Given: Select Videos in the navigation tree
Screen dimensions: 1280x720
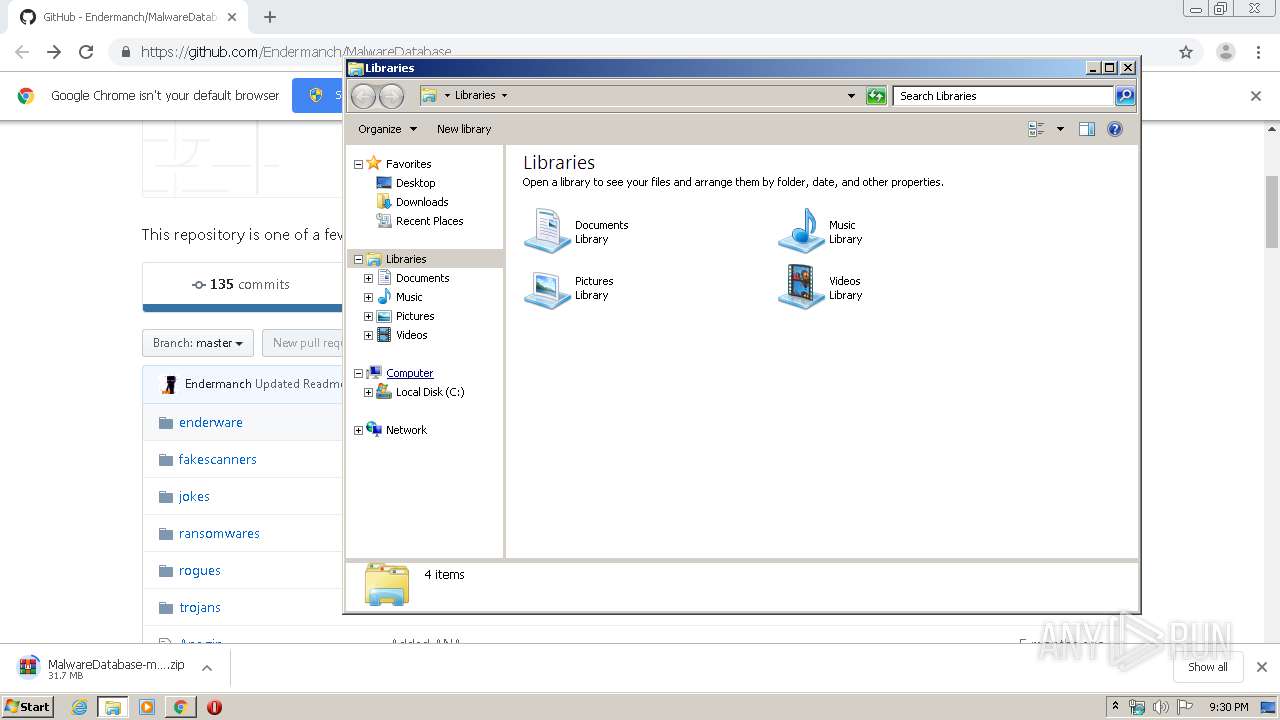Looking at the screenshot, I should point(411,335).
